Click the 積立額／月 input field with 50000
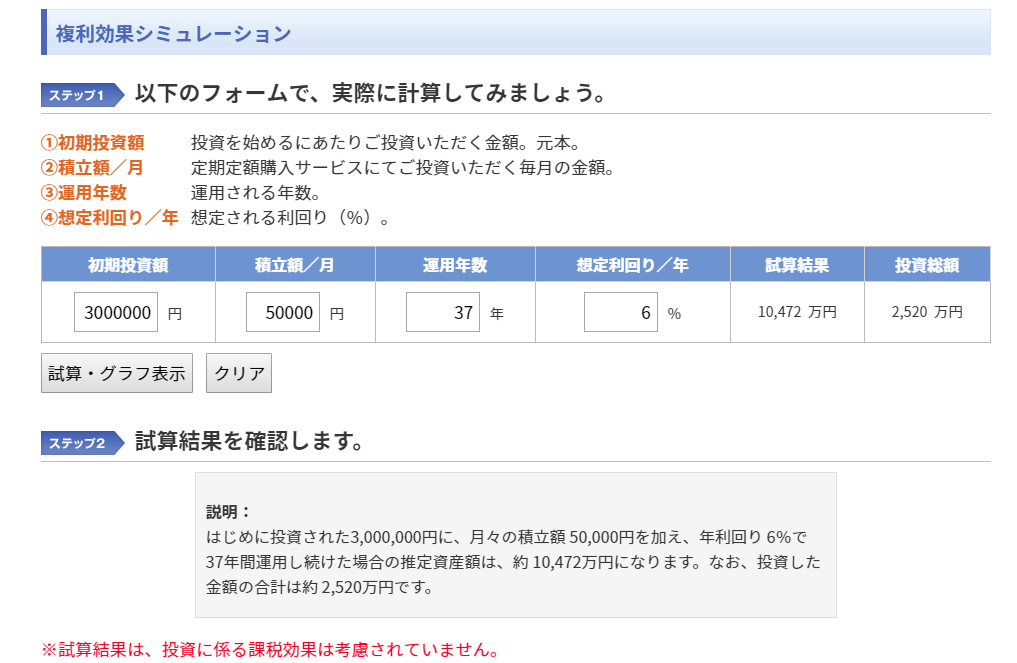1017x663 pixels. point(283,312)
